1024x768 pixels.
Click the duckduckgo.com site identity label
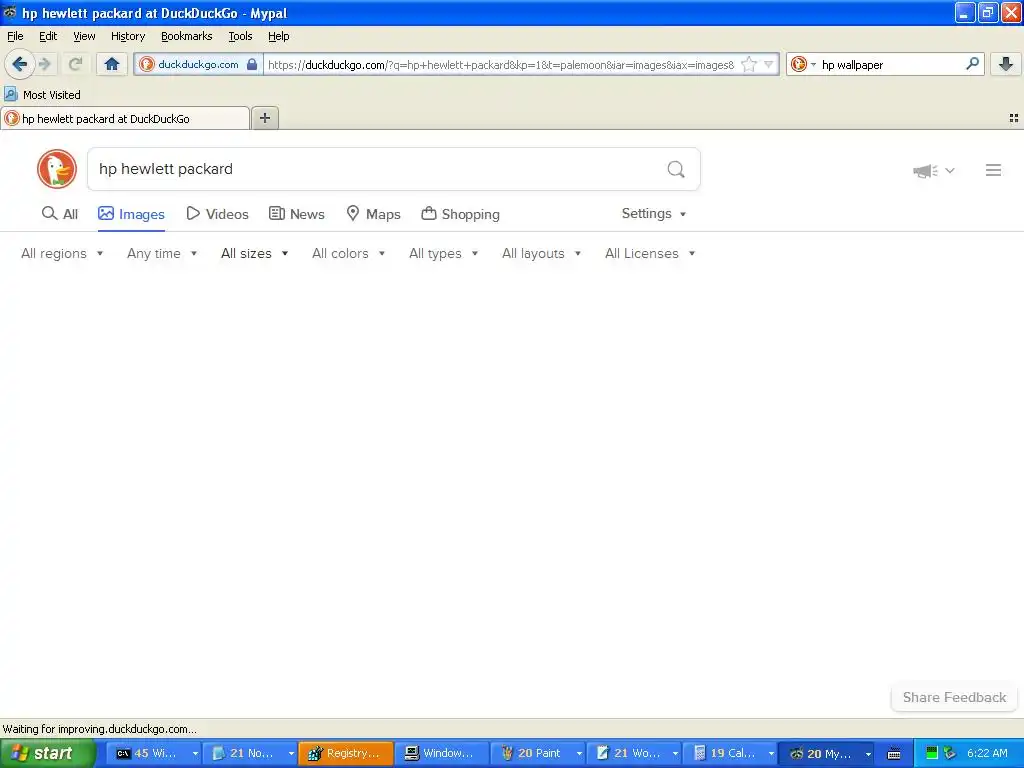[x=198, y=64]
